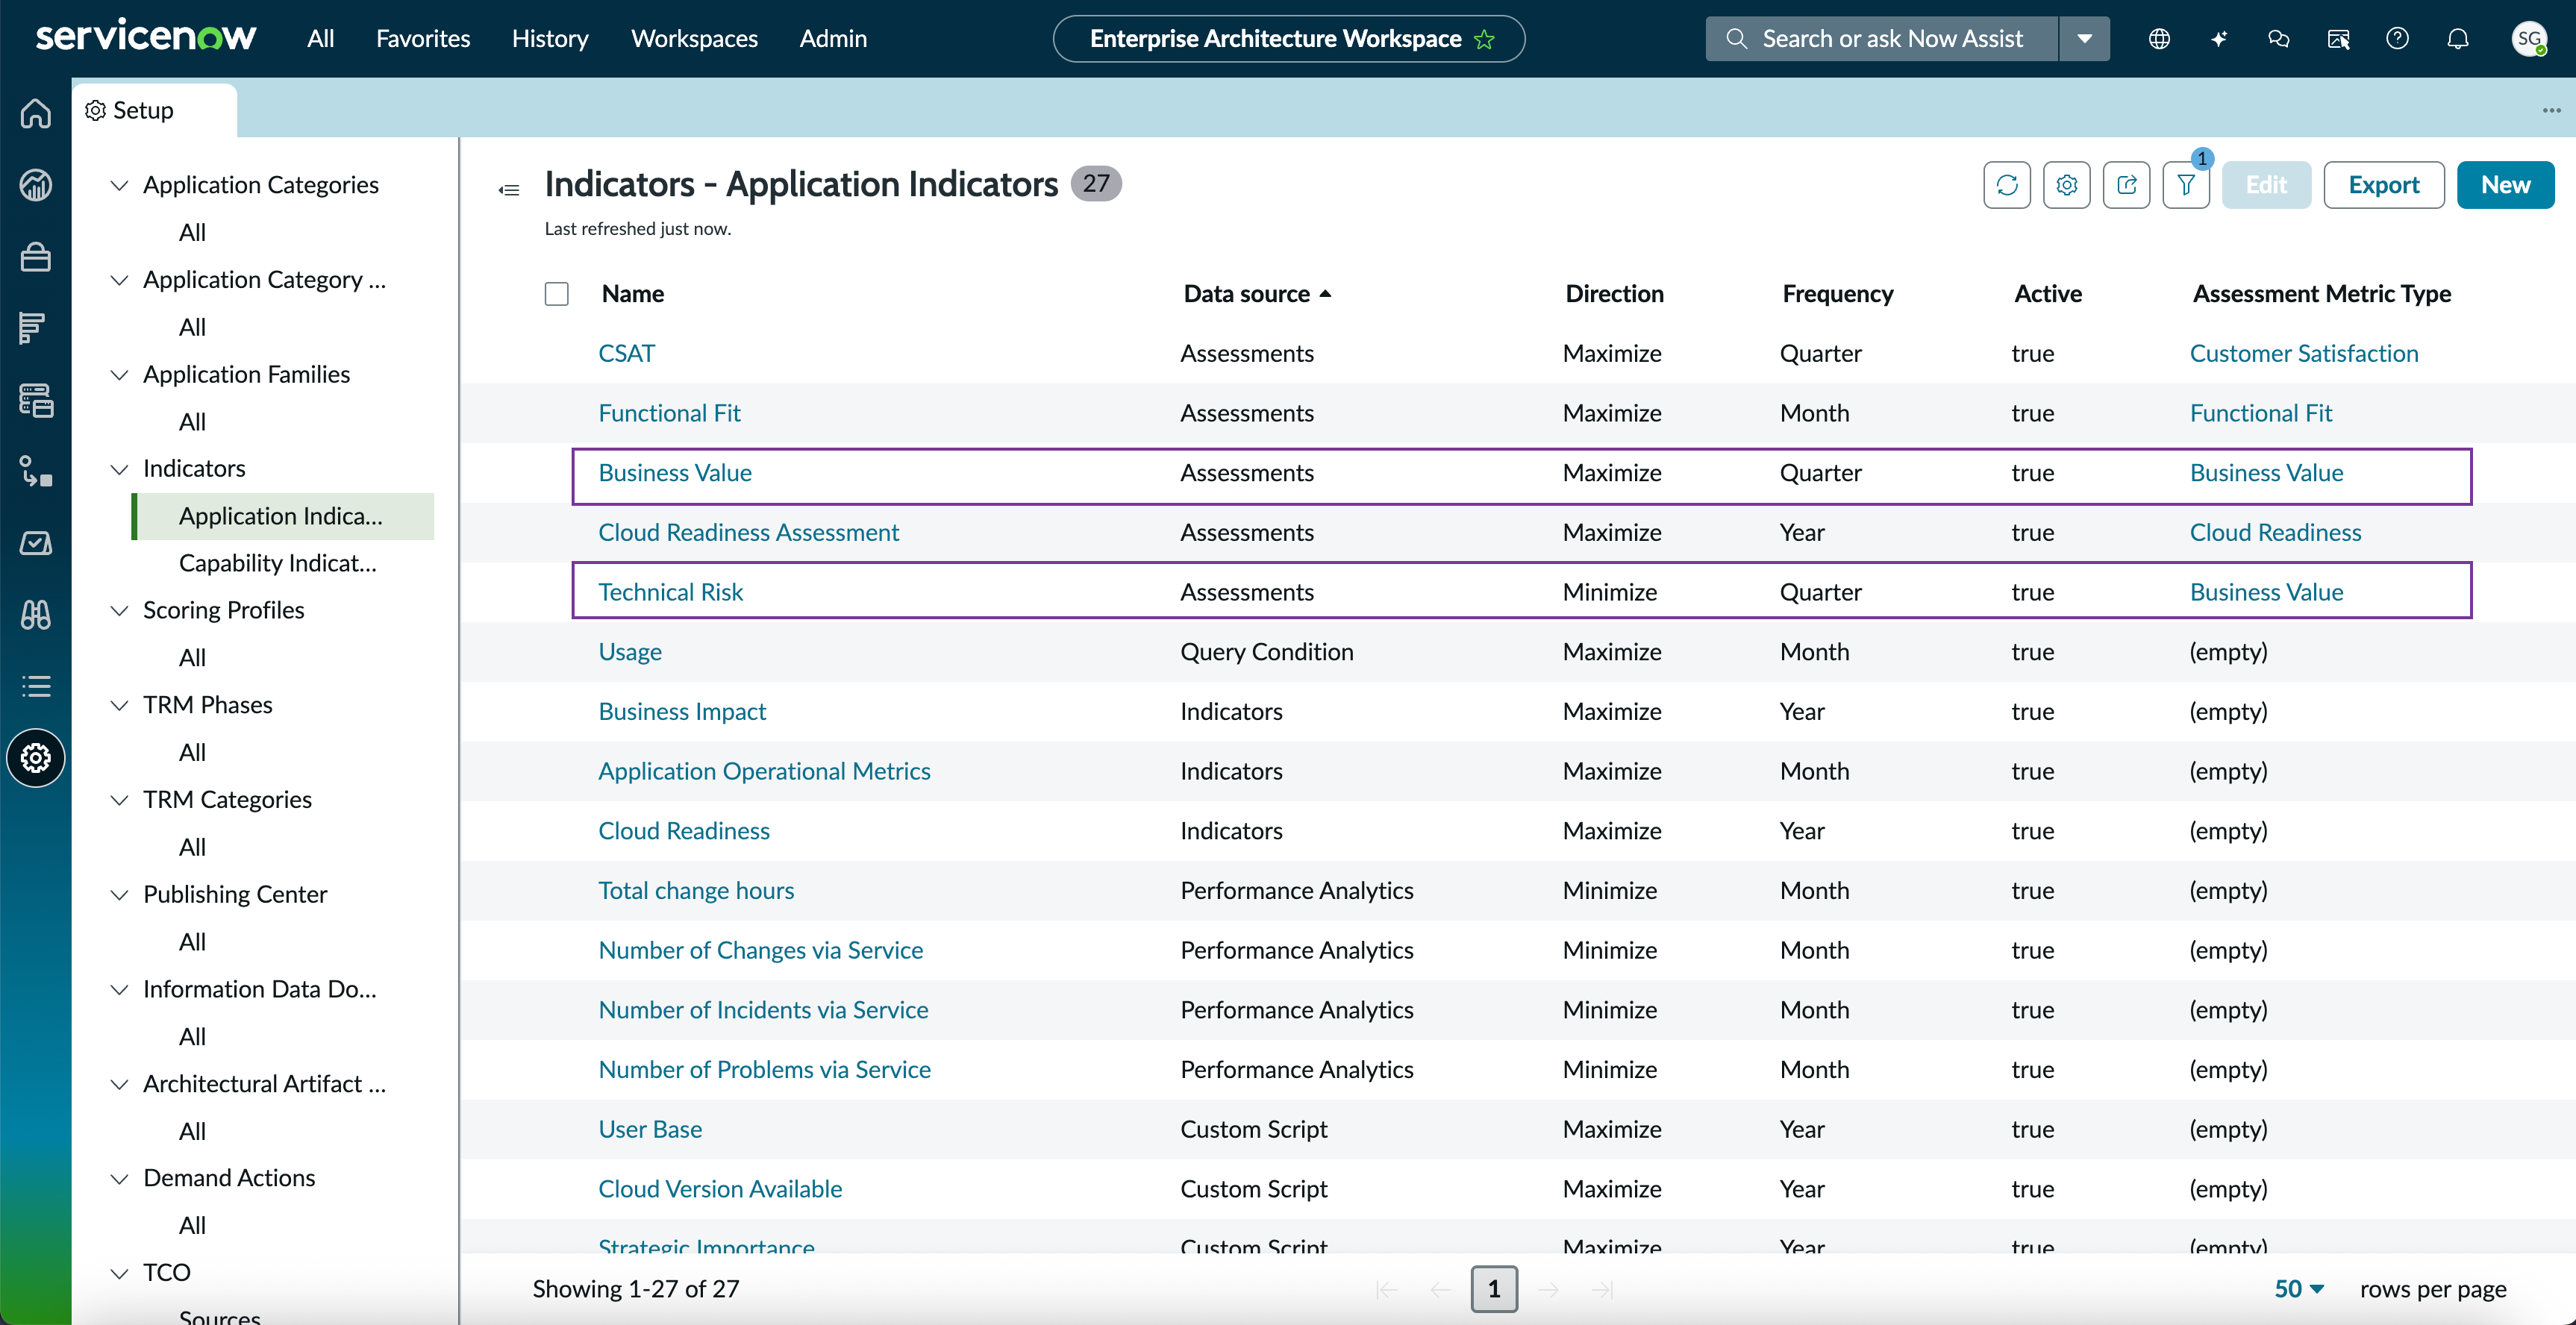The height and width of the screenshot is (1325, 2576).
Task: Collapse the Scoring Profiles section
Action: 119,610
